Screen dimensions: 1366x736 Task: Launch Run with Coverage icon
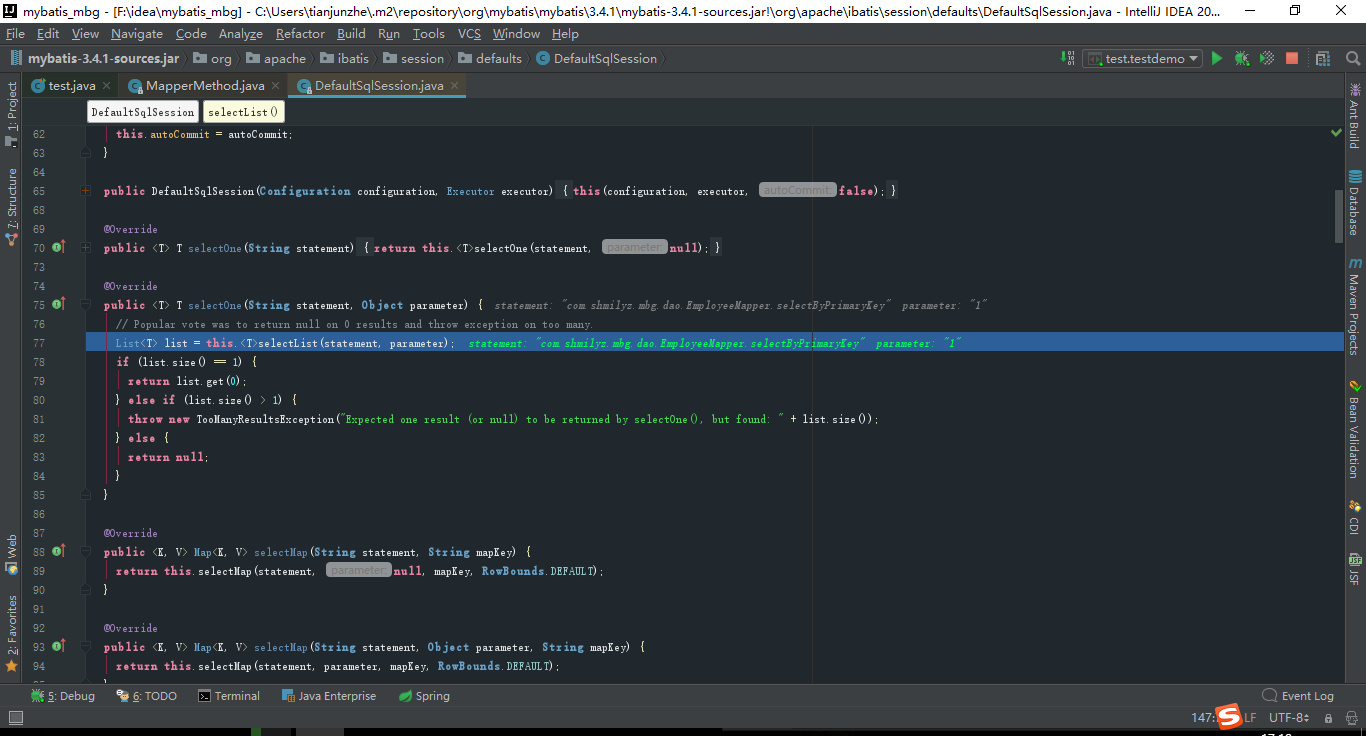coord(1266,58)
